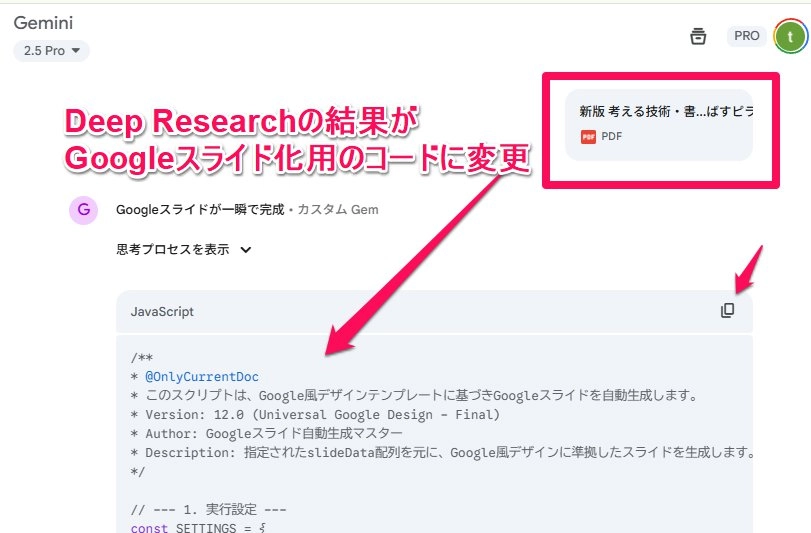The height and width of the screenshot is (533, 811).
Task: Click the PDF title 新版 考える技術
Action: pyautogui.click(x=666, y=111)
